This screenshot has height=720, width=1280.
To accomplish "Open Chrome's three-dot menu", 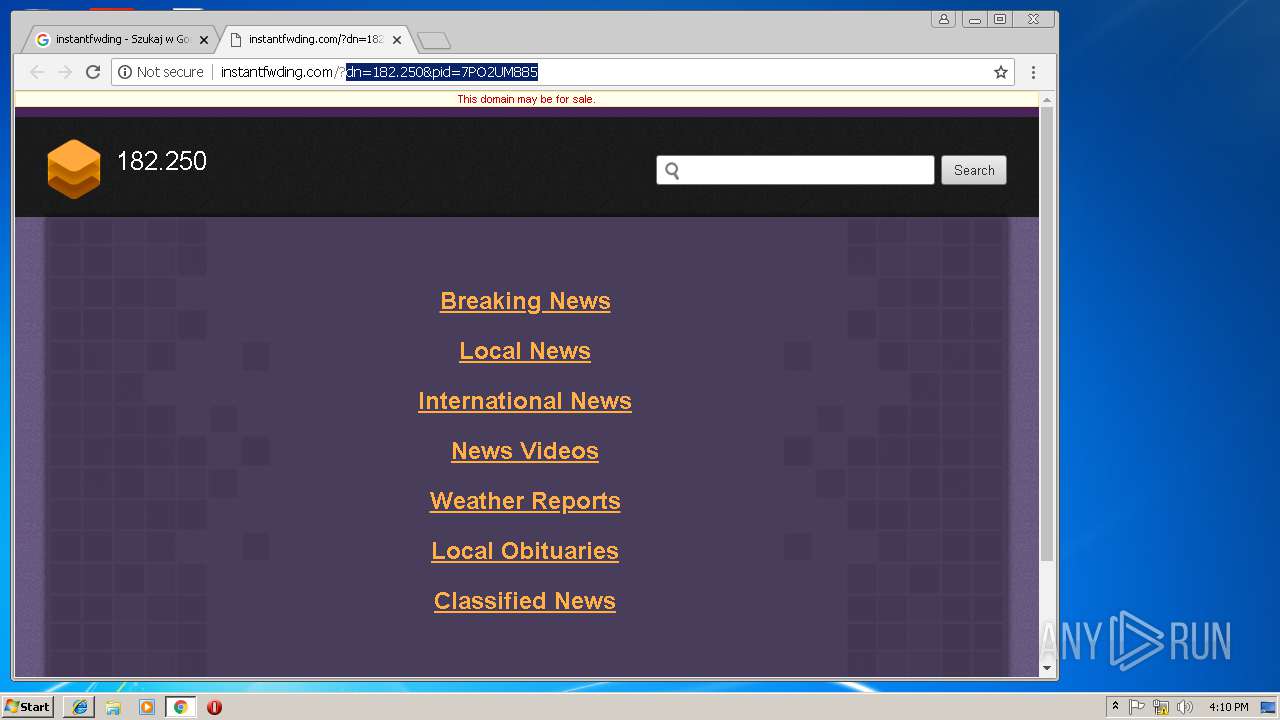I will point(1033,72).
